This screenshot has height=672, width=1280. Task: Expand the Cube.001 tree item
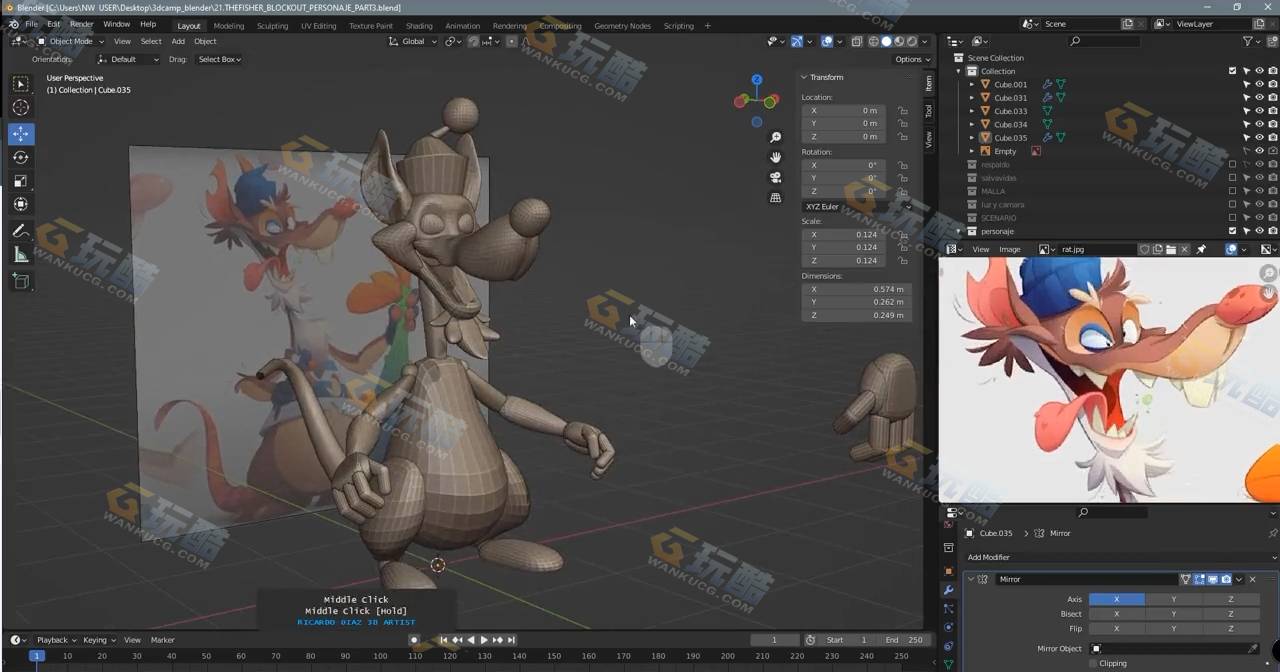tap(971, 84)
